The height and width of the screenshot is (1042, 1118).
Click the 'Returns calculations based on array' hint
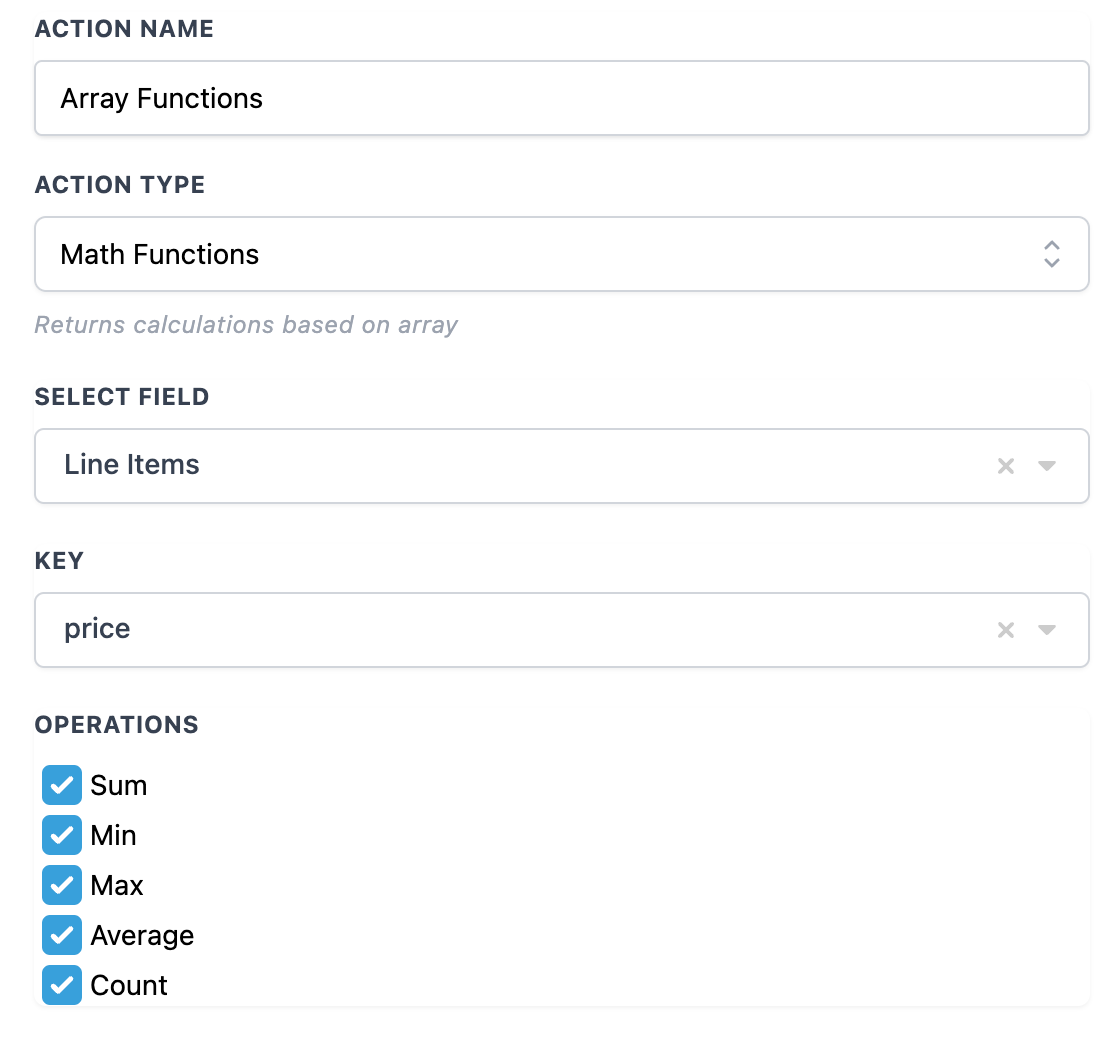tap(246, 325)
